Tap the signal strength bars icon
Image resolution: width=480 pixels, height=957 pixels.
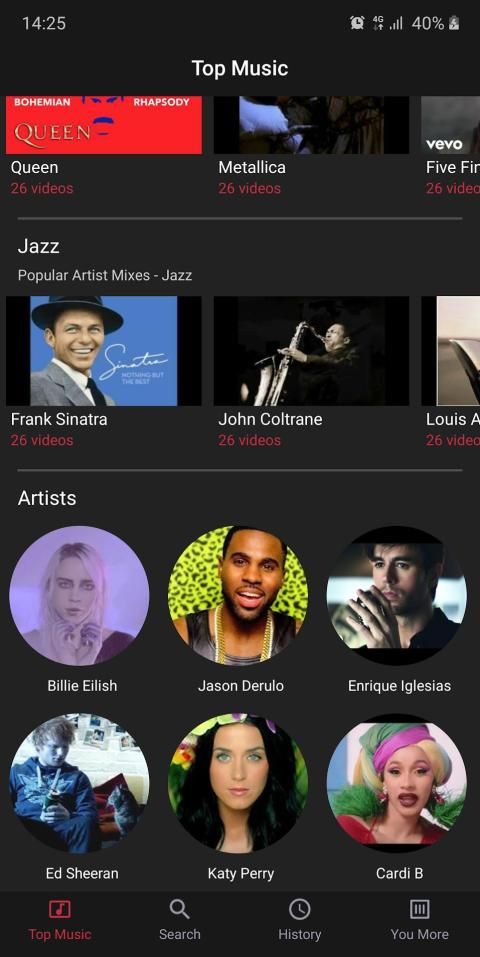396,23
